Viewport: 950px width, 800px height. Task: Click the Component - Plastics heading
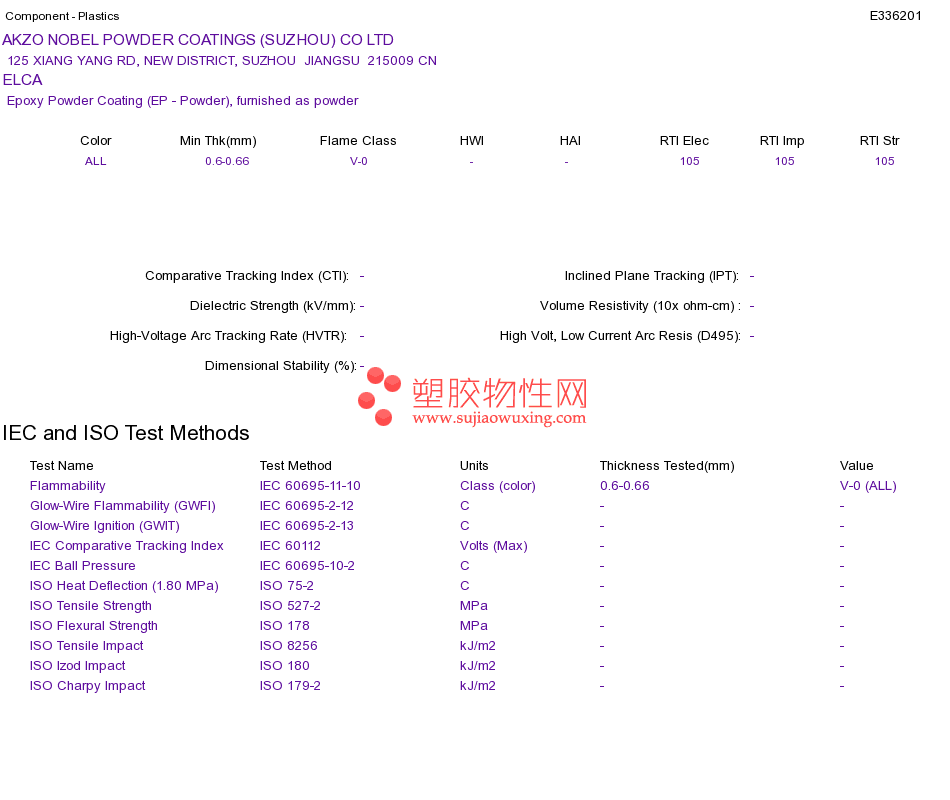click(62, 16)
